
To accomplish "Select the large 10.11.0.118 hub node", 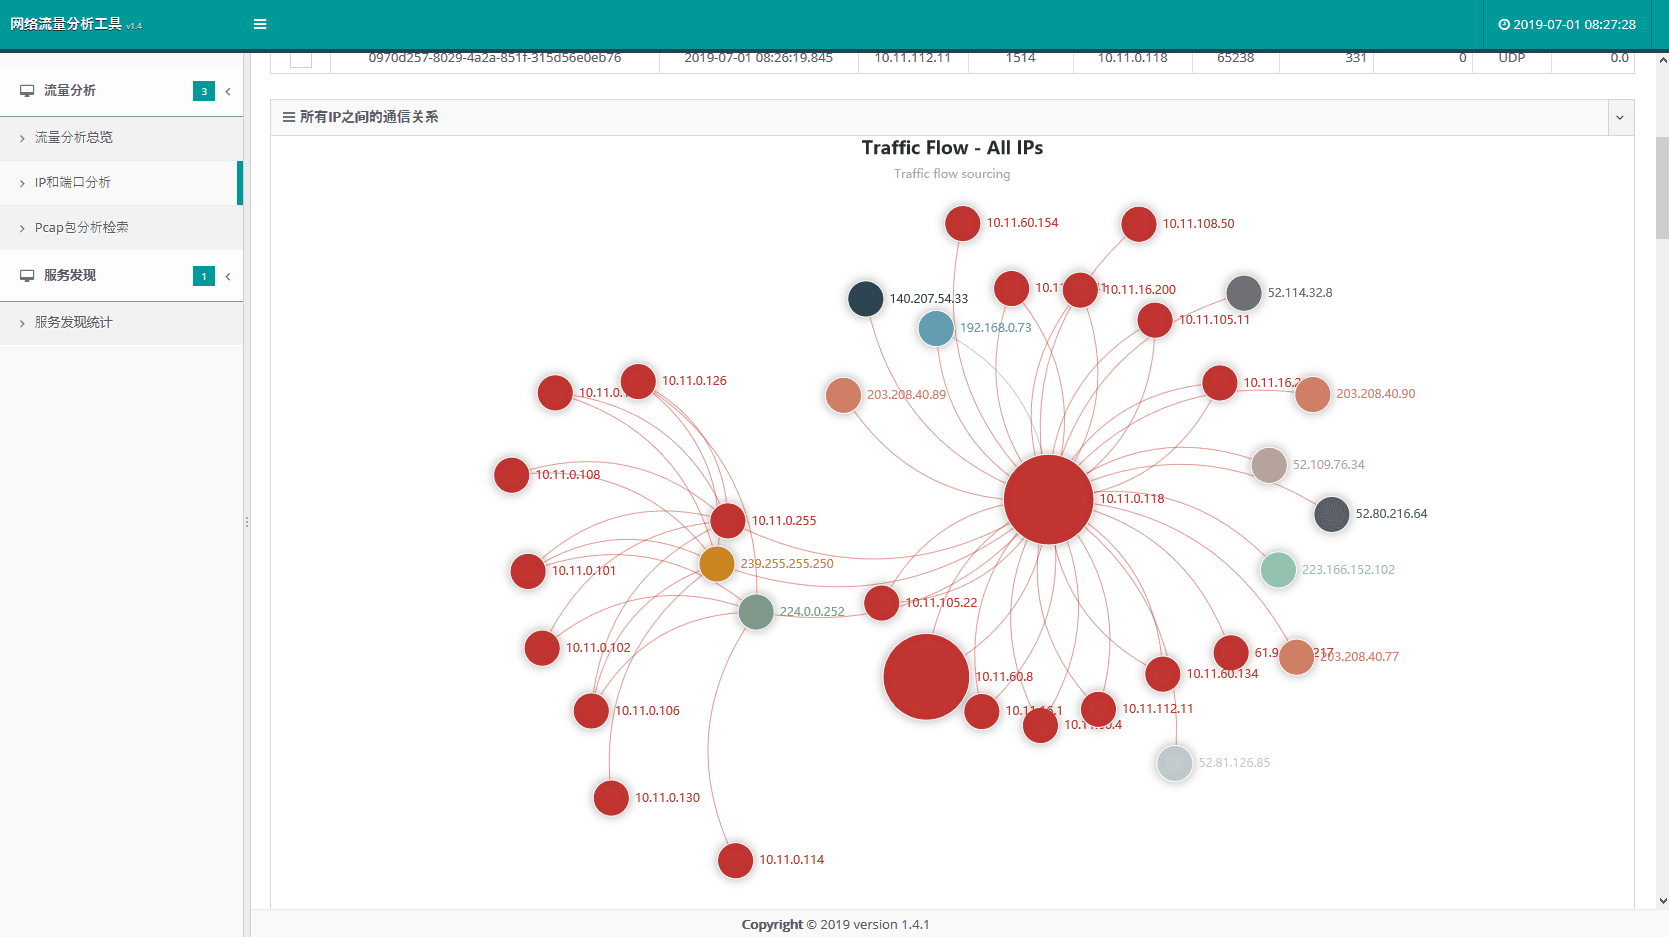I will [x=1048, y=500].
